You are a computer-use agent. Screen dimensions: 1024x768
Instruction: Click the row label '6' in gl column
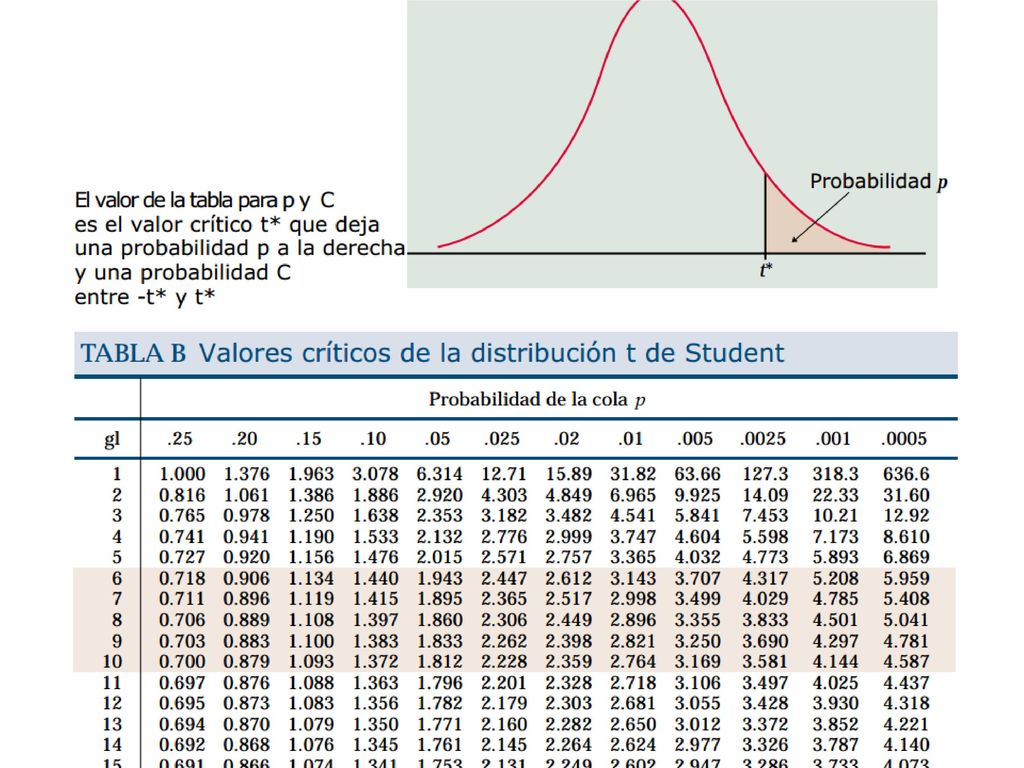(117, 579)
